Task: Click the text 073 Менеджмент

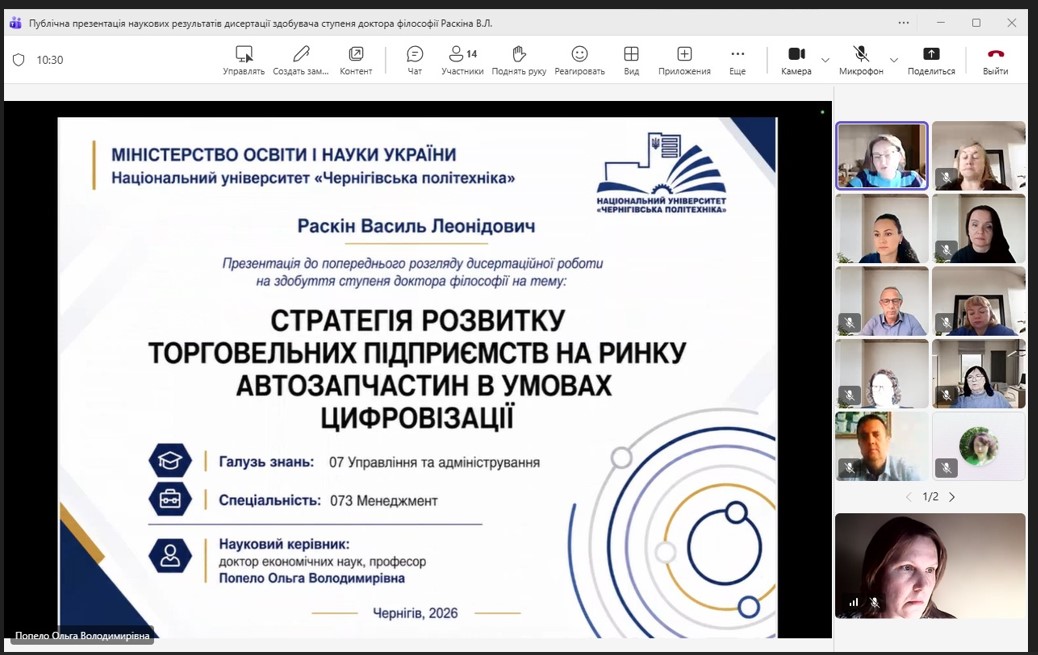Action: pyautogui.click(x=384, y=501)
